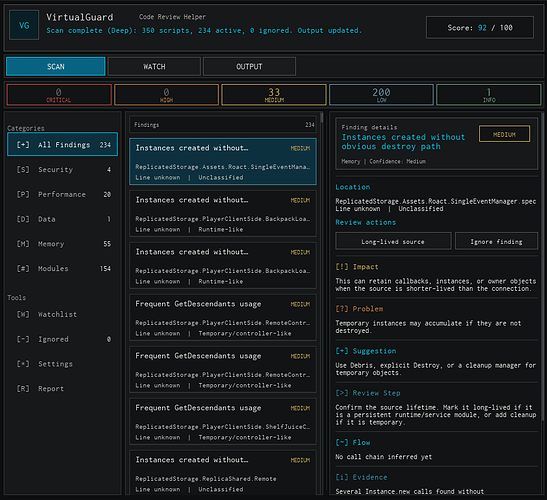The image size is (547, 500).
Task: Open the [*] Settings tool
Action: point(62,364)
